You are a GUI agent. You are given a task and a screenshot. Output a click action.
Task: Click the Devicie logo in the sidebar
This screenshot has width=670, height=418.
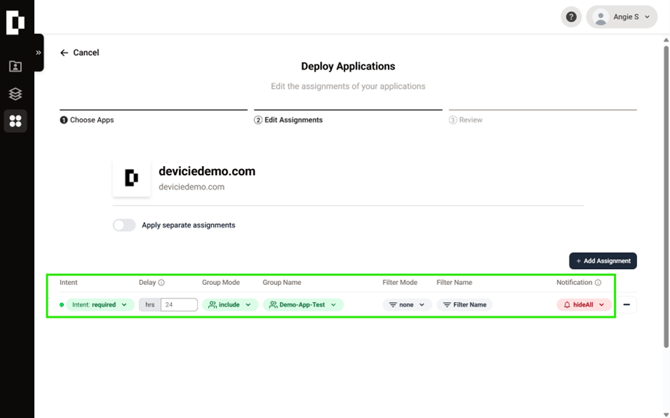tap(15, 22)
